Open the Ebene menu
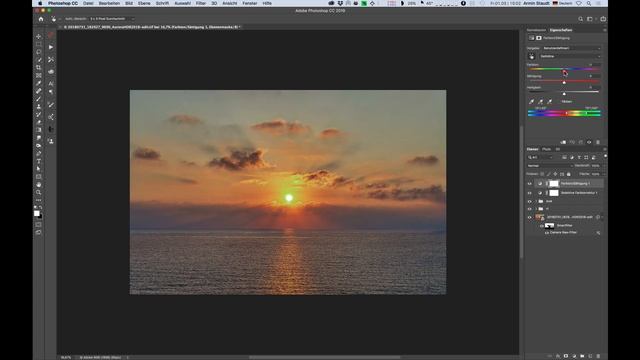Viewport: 640px width, 360px height. 144,3
